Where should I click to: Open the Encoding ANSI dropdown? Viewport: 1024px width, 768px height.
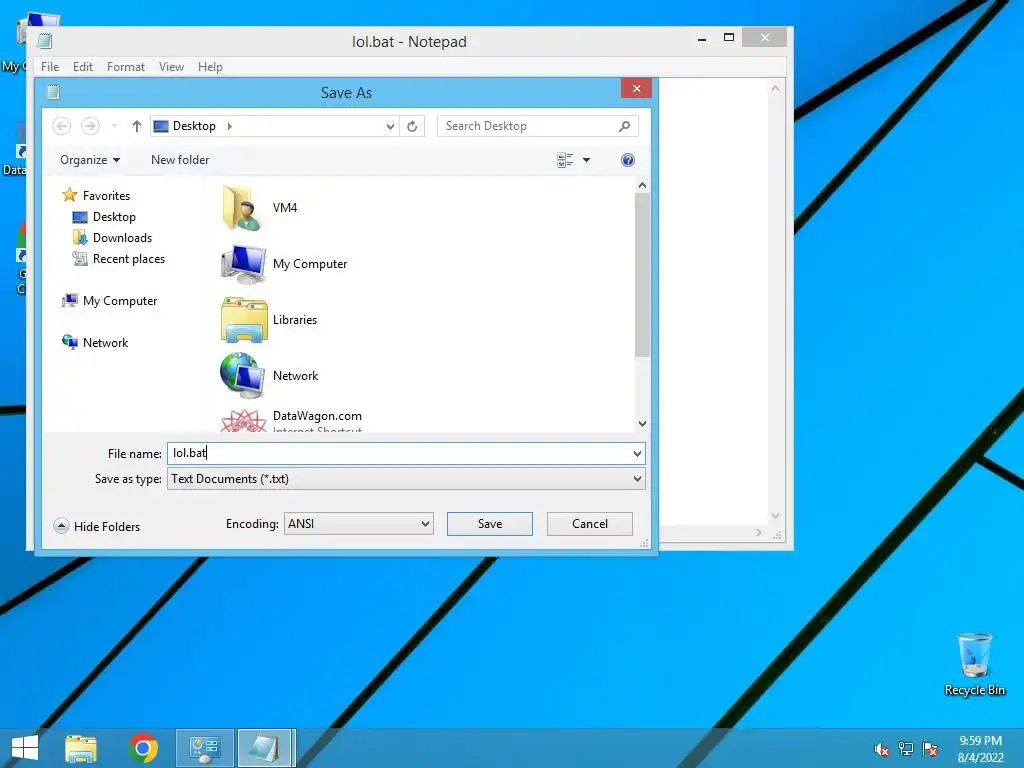(x=359, y=524)
